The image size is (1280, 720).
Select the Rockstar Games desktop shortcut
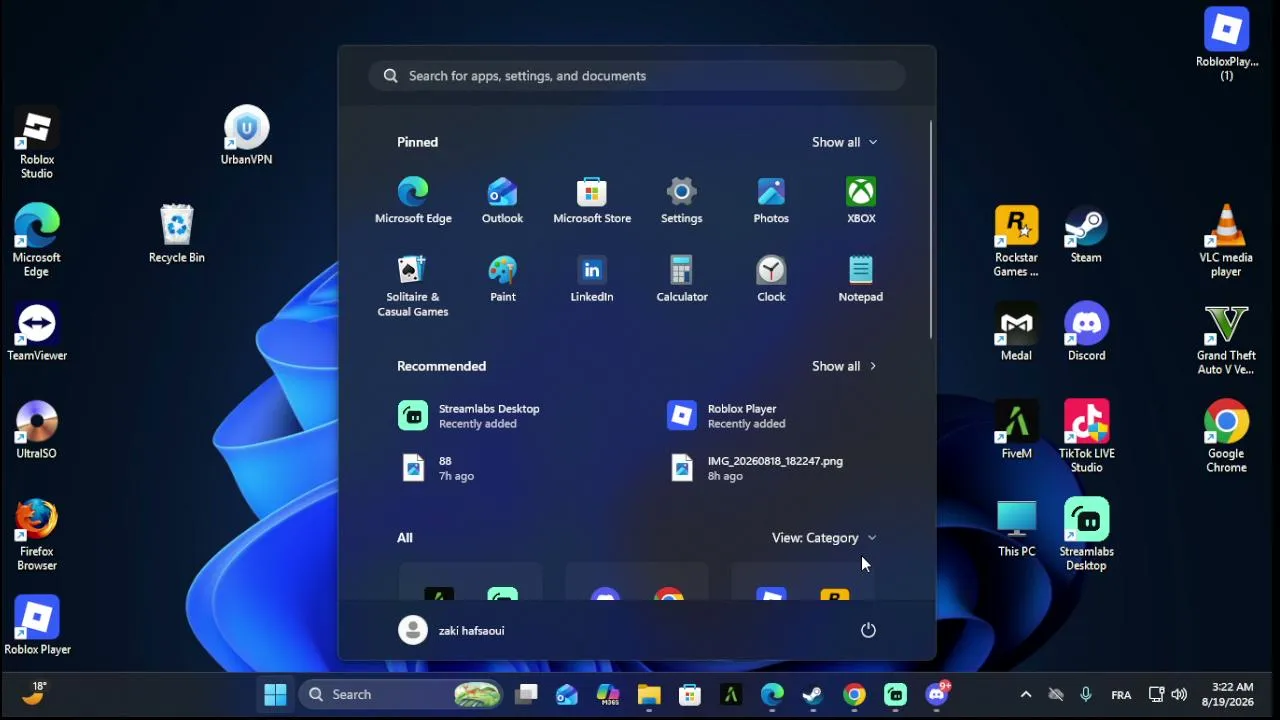[x=1016, y=241]
